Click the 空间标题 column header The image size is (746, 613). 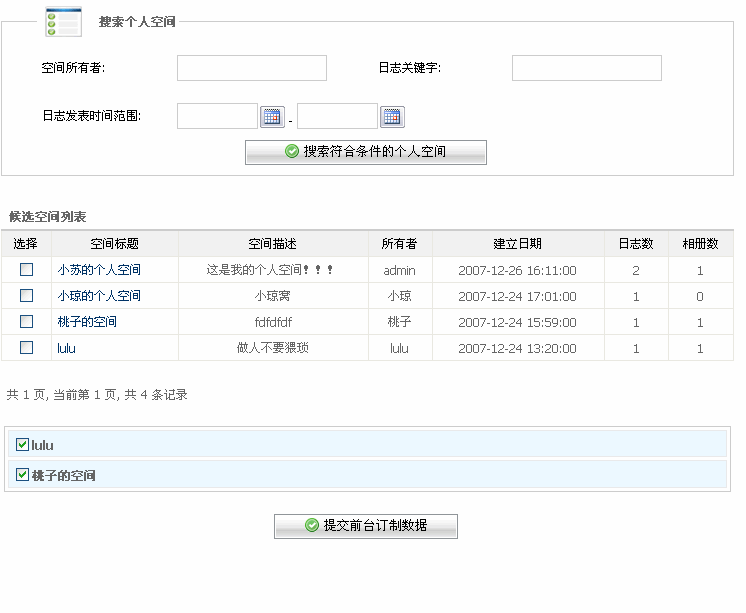(115, 244)
